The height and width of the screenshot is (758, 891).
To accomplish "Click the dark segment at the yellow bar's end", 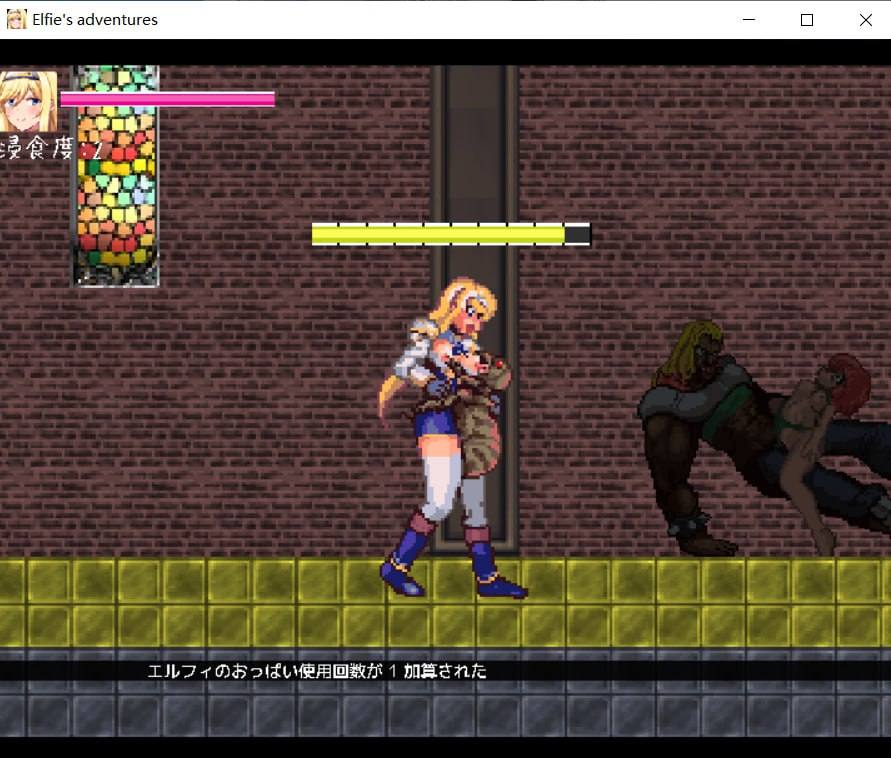I will 575,234.
